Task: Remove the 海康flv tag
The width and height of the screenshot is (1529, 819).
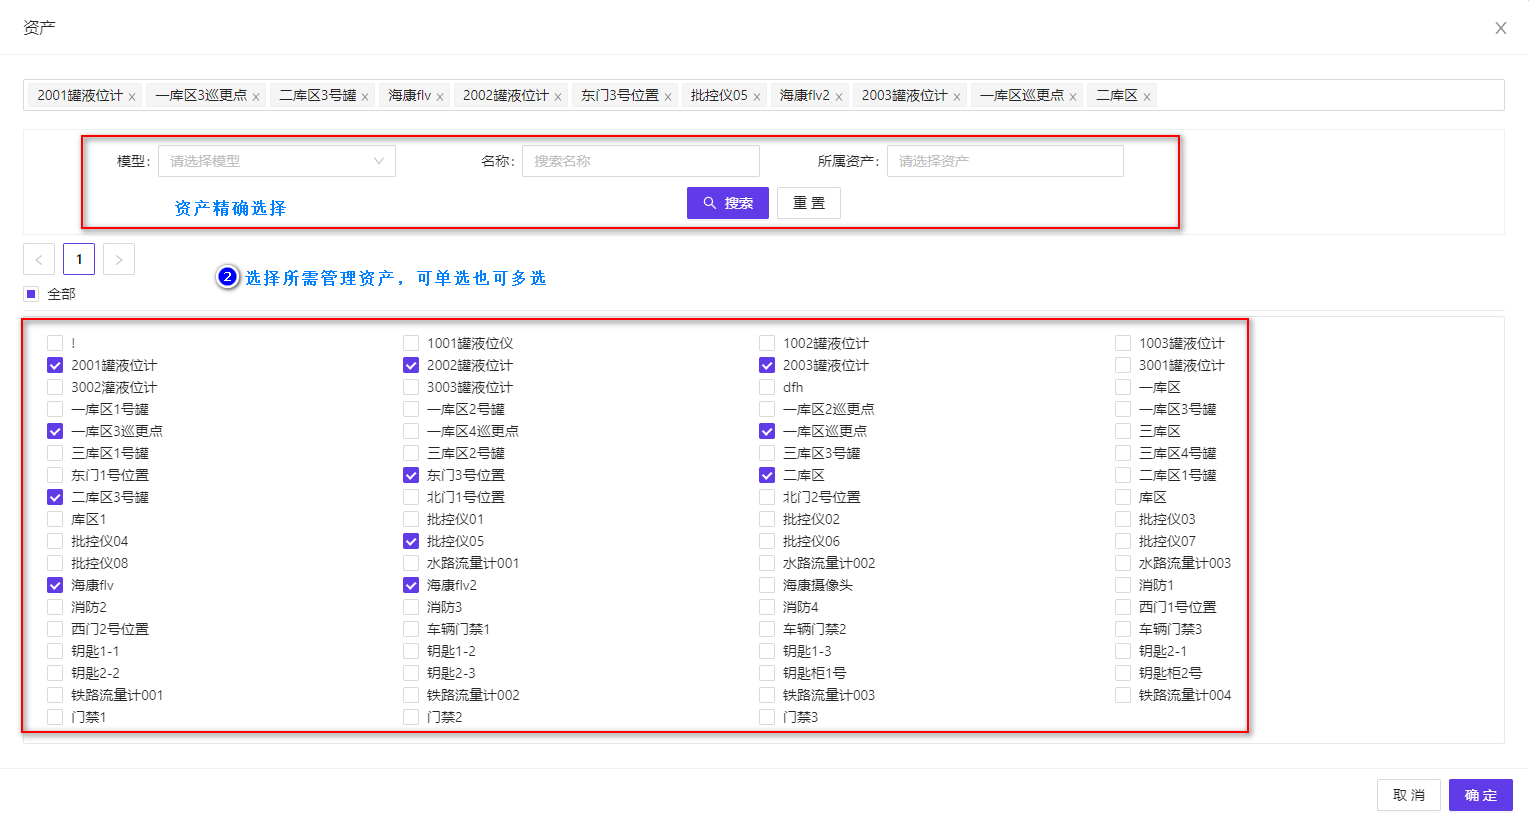Action: click(440, 97)
